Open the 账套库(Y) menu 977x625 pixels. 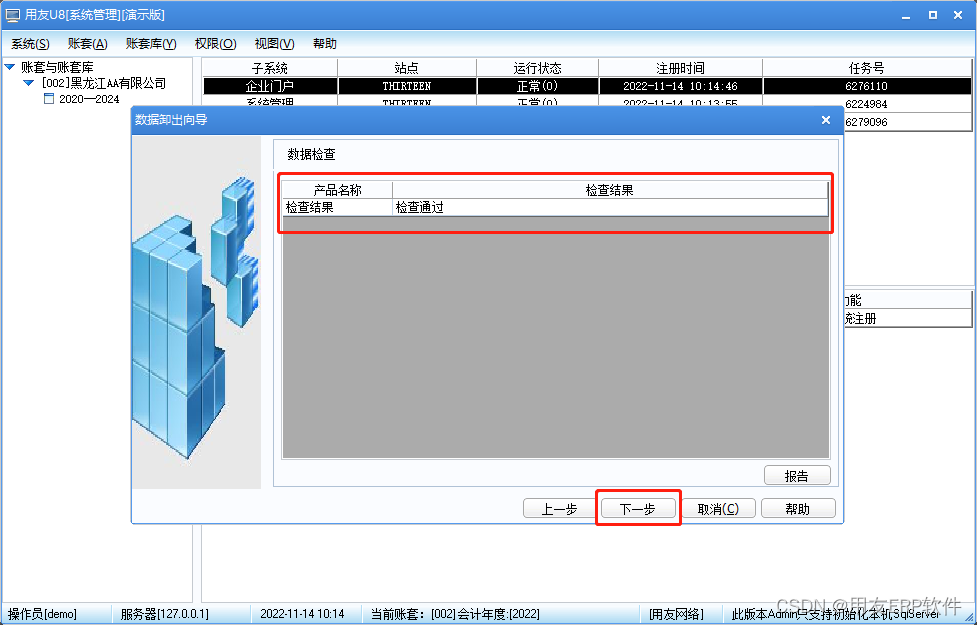(x=151, y=44)
